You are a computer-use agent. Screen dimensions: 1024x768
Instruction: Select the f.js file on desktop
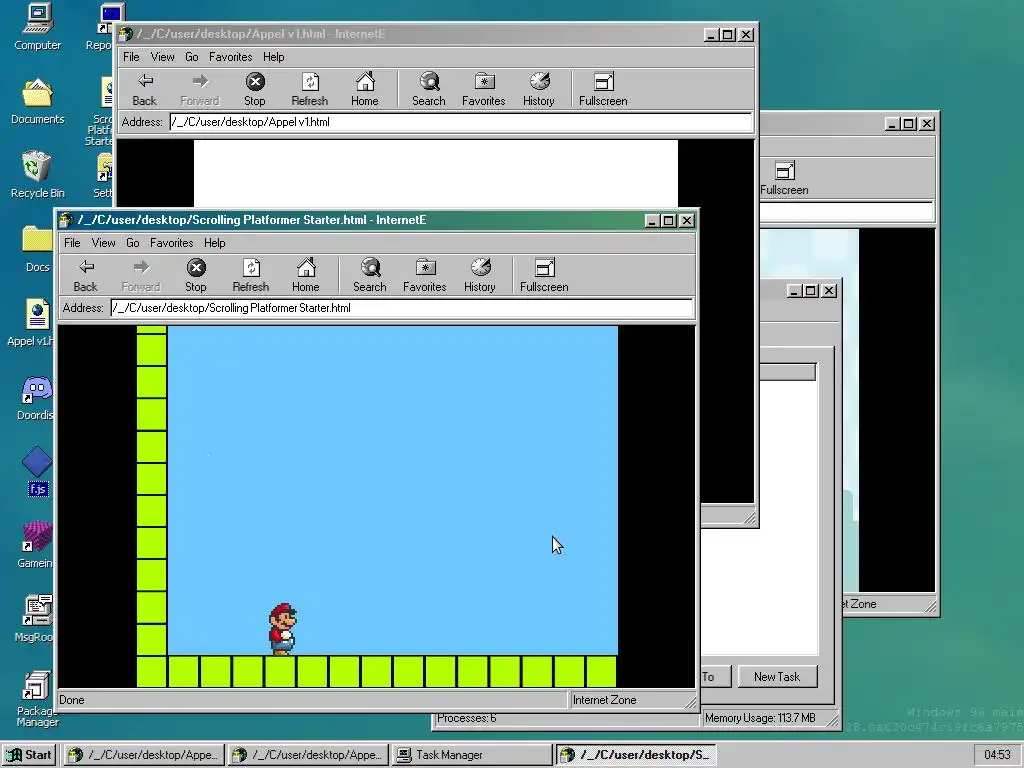pyautogui.click(x=37, y=472)
